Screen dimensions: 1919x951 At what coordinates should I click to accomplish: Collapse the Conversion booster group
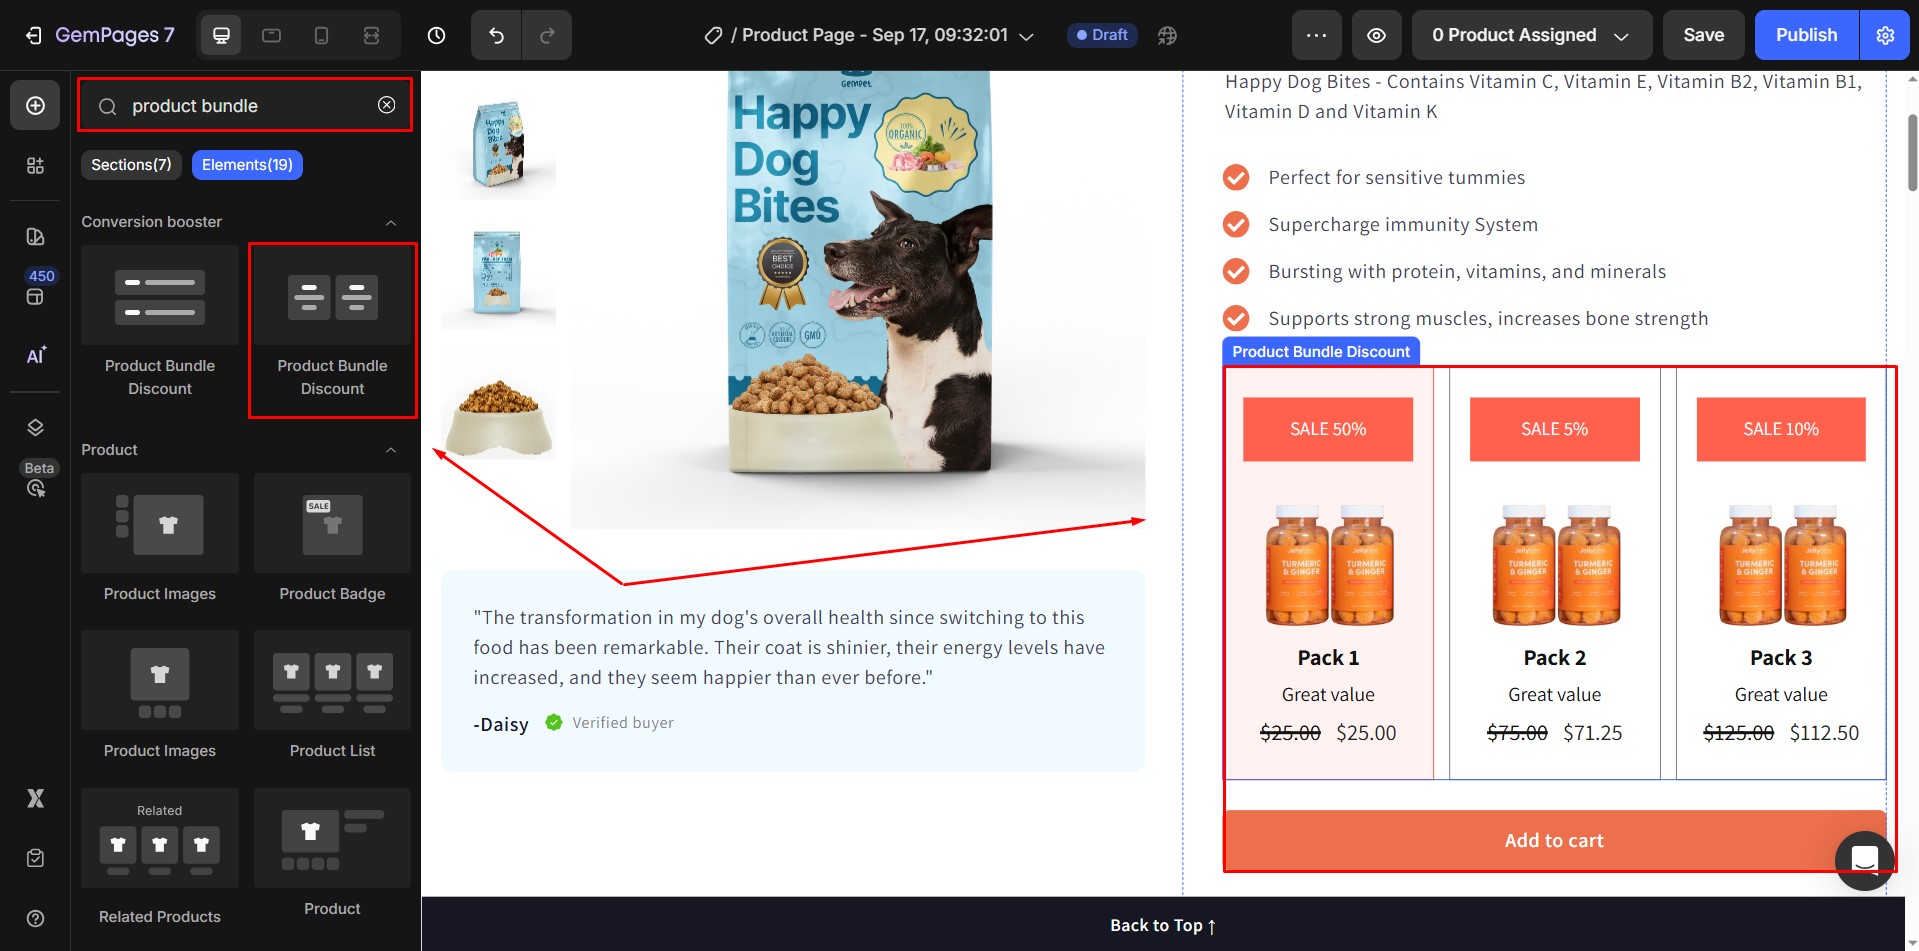(x=391, y=222)
